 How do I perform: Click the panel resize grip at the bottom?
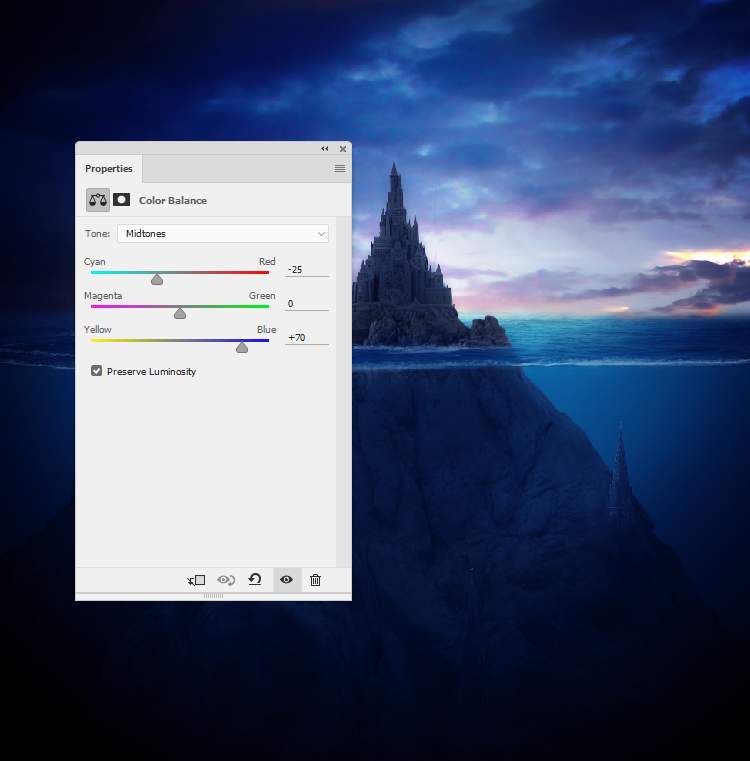[x=214, y=596]
